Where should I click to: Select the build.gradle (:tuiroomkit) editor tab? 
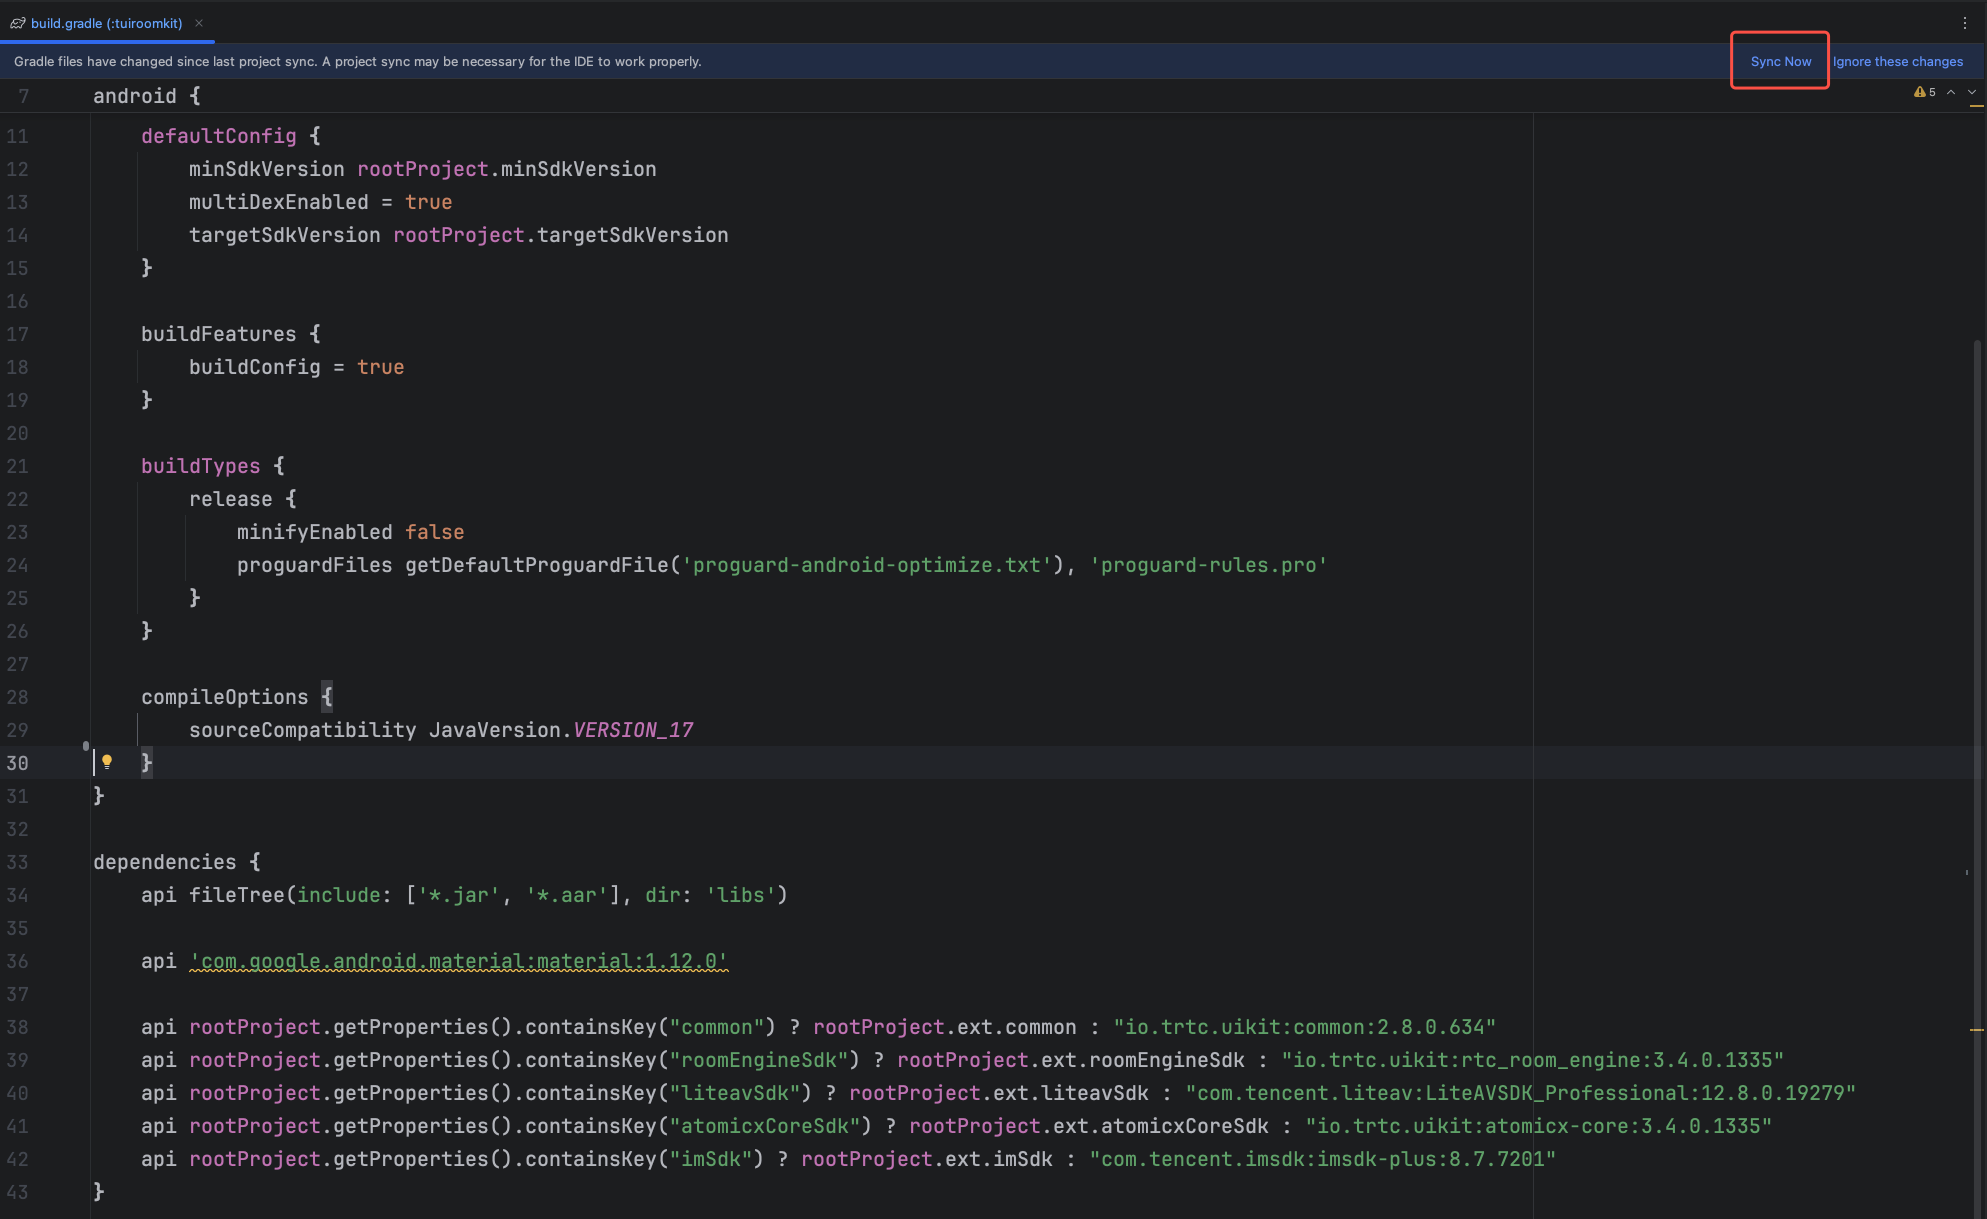[x=106, y=23]
